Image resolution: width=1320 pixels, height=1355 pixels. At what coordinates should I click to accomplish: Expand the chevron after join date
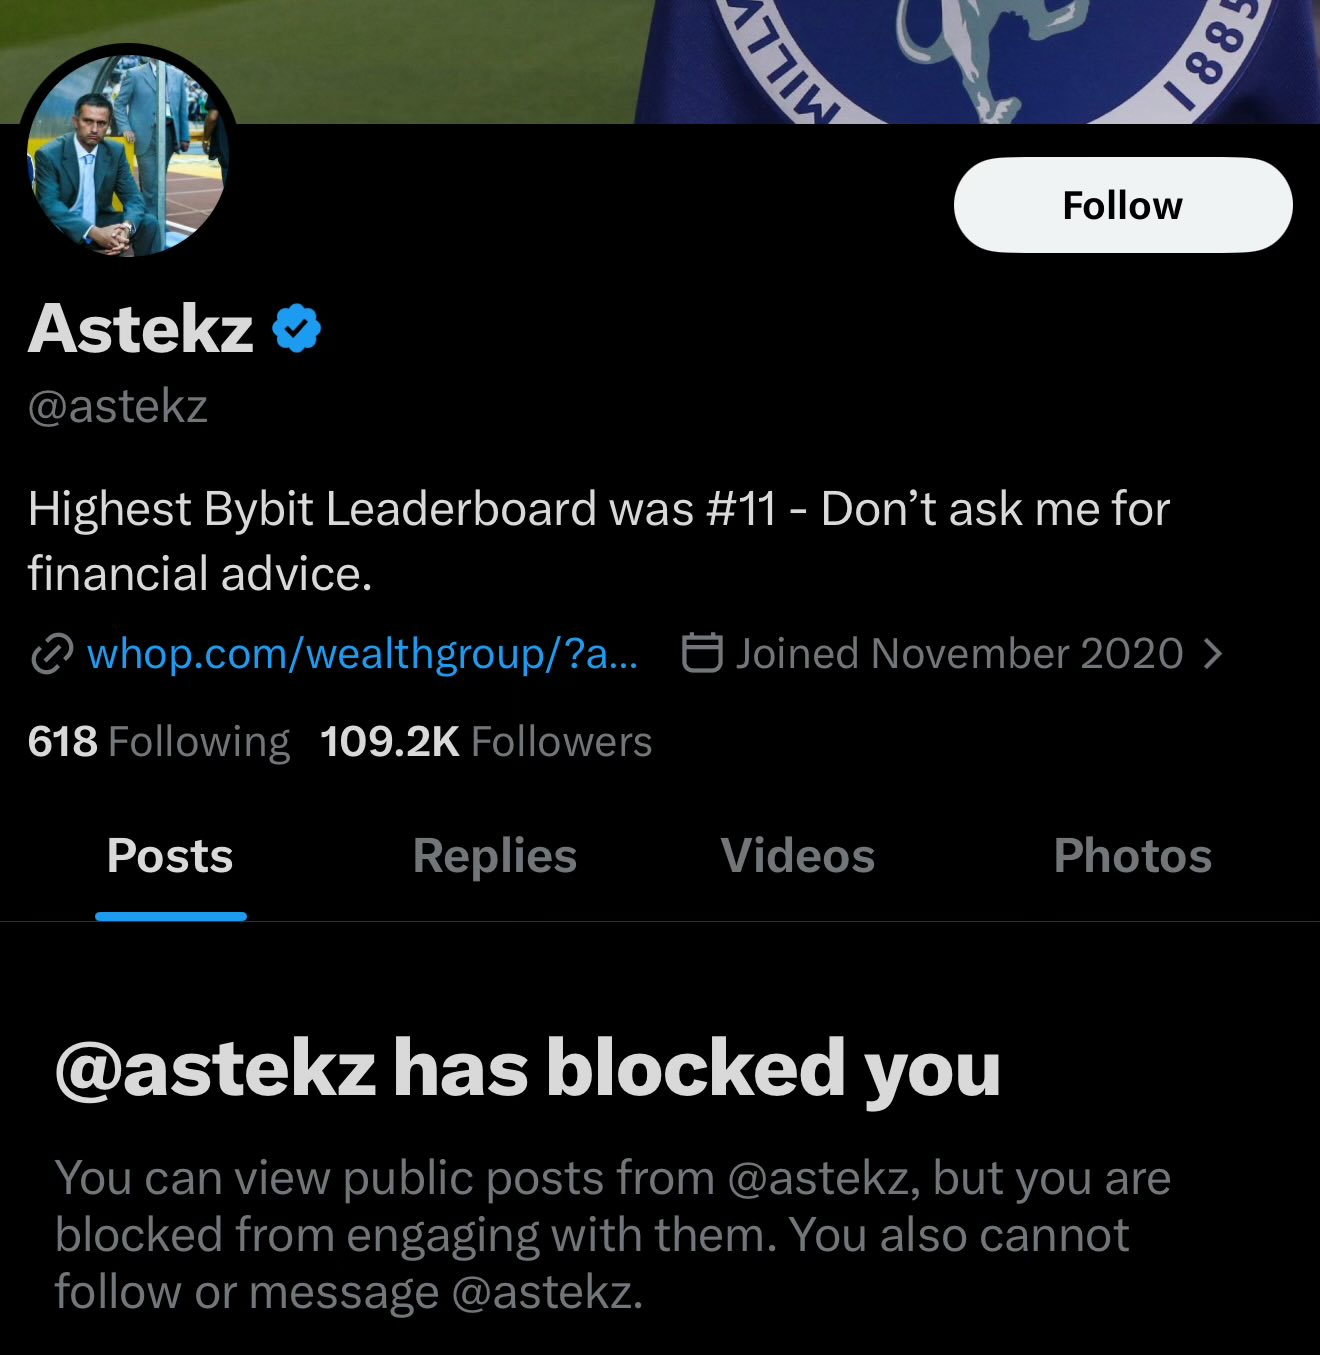click(x=1213, y=654)
